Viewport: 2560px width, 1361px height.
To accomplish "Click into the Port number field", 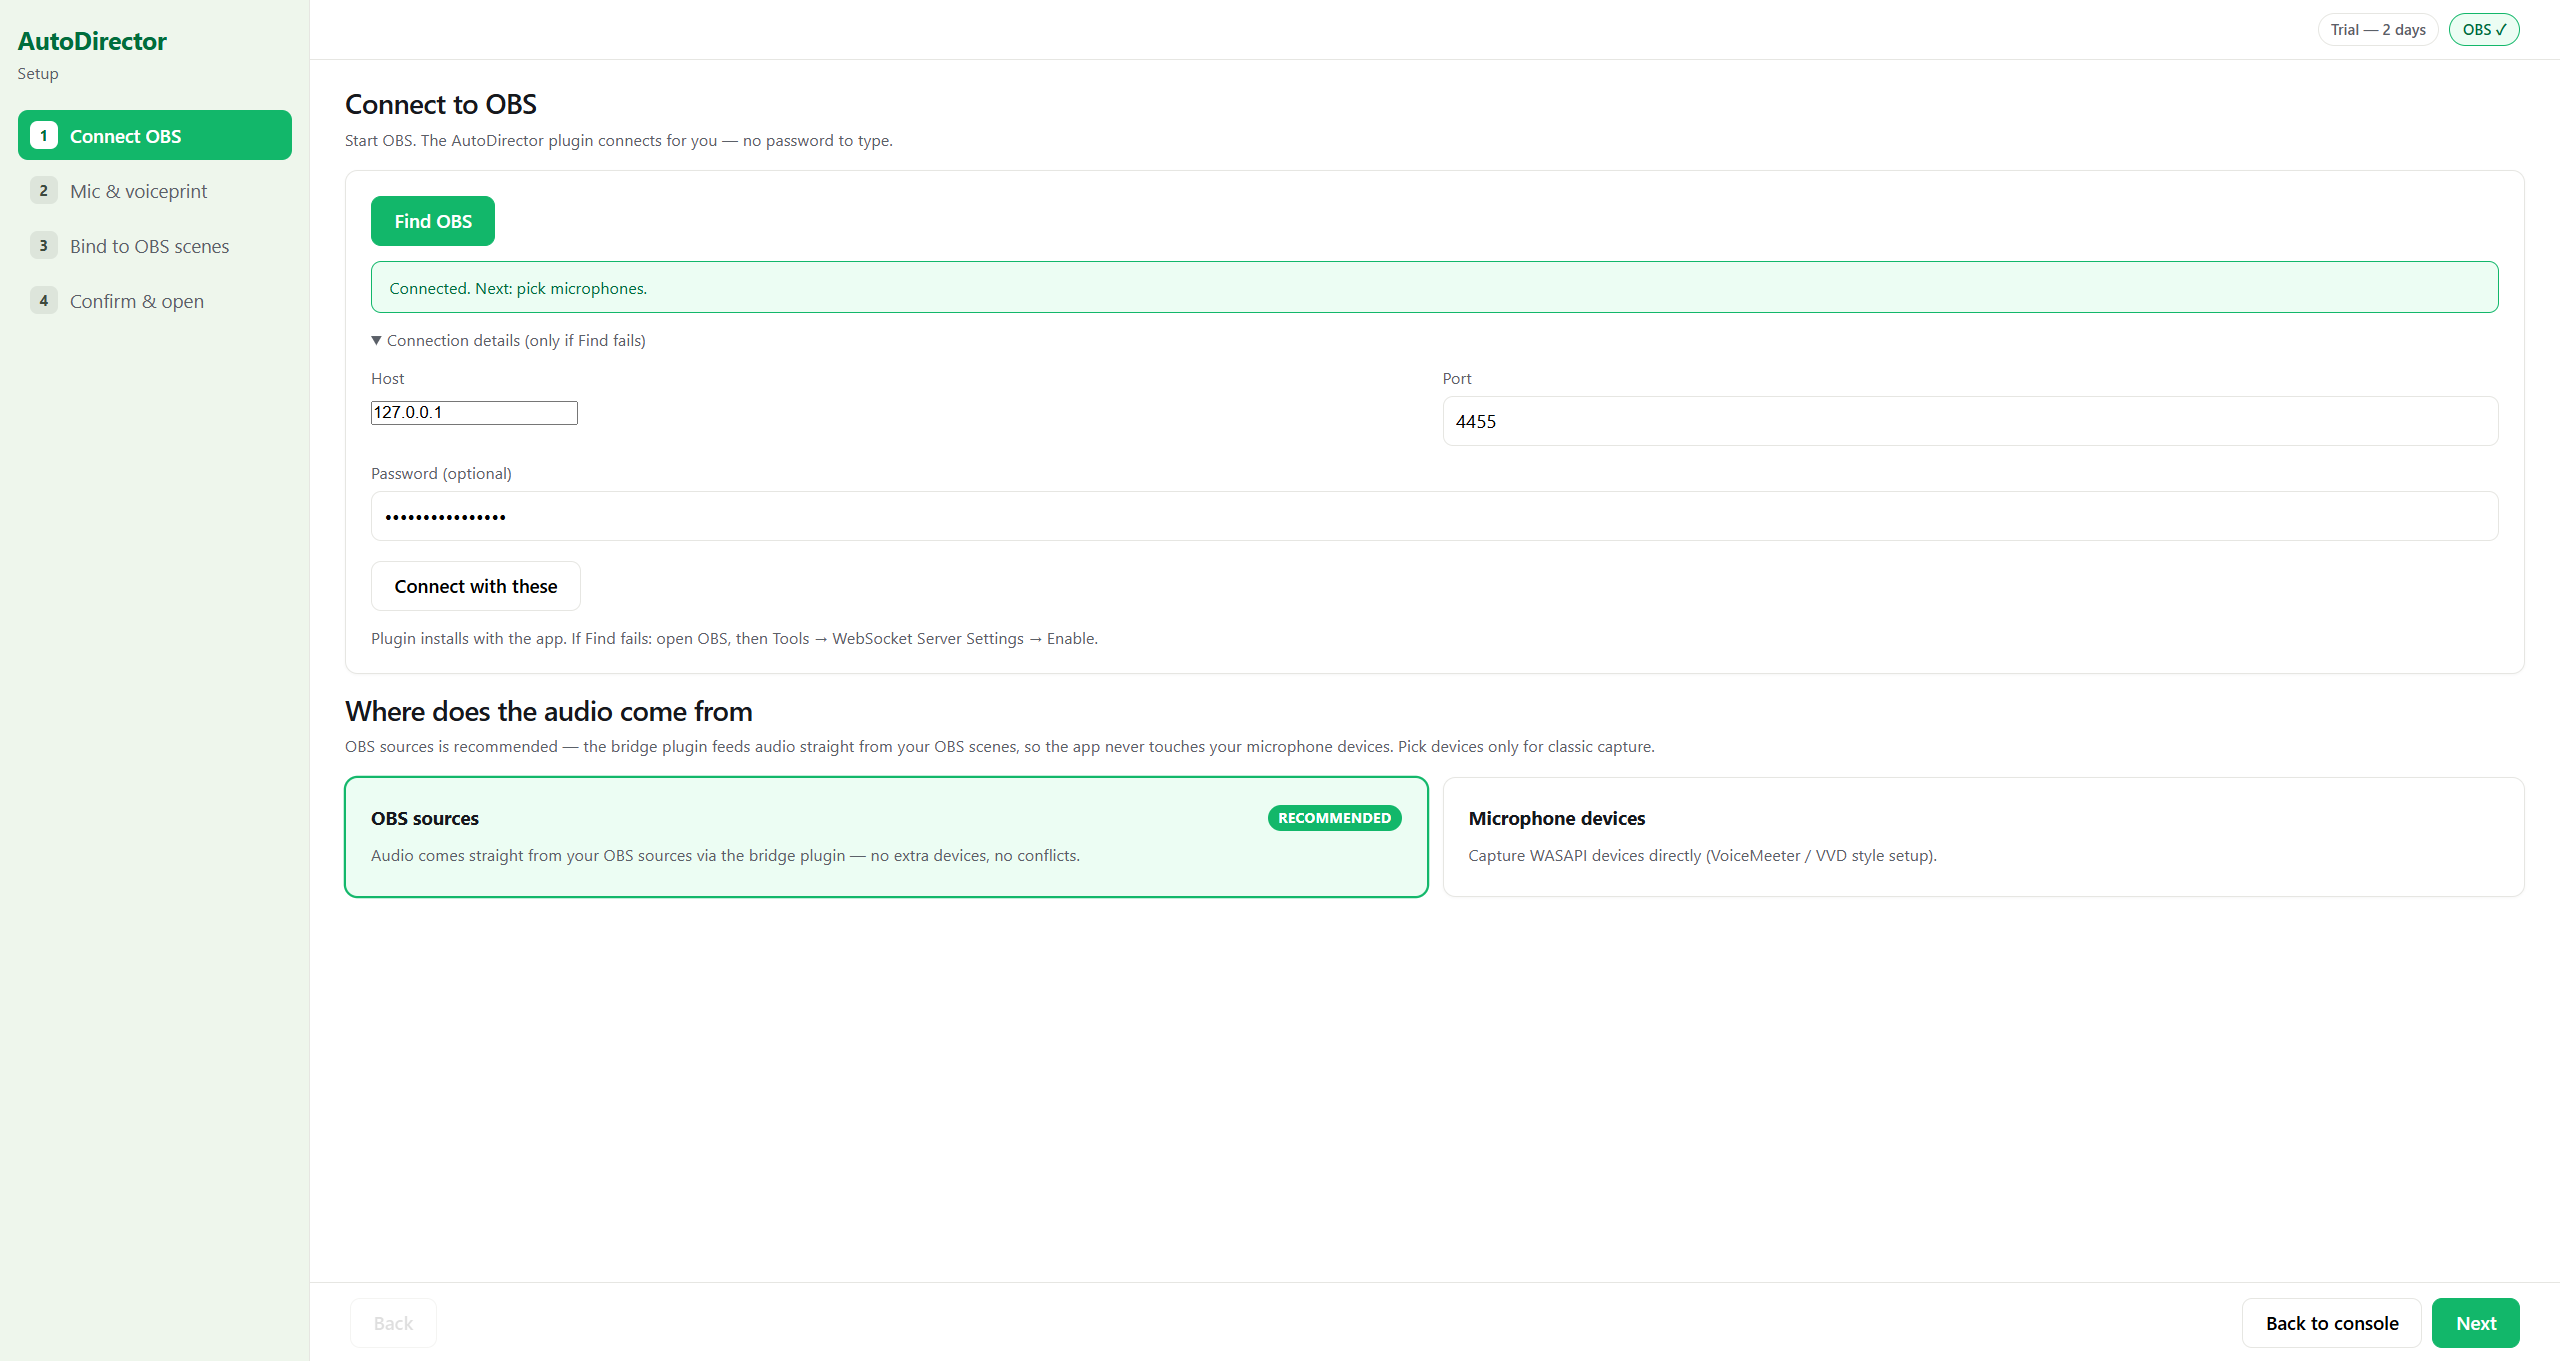I will coord(1970,421).
